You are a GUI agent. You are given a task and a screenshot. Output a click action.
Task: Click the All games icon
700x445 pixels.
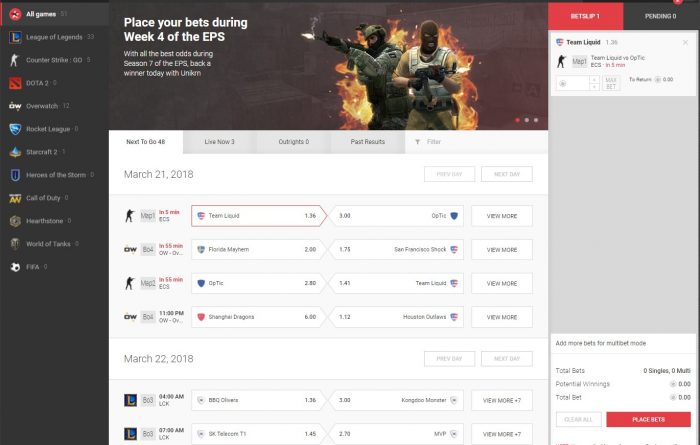click(x=15, y=14)
